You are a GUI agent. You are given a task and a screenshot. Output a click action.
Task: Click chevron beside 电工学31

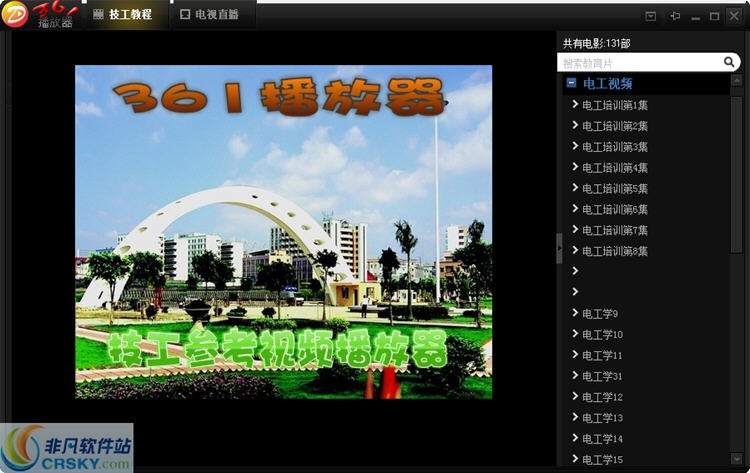pos(575,375)
